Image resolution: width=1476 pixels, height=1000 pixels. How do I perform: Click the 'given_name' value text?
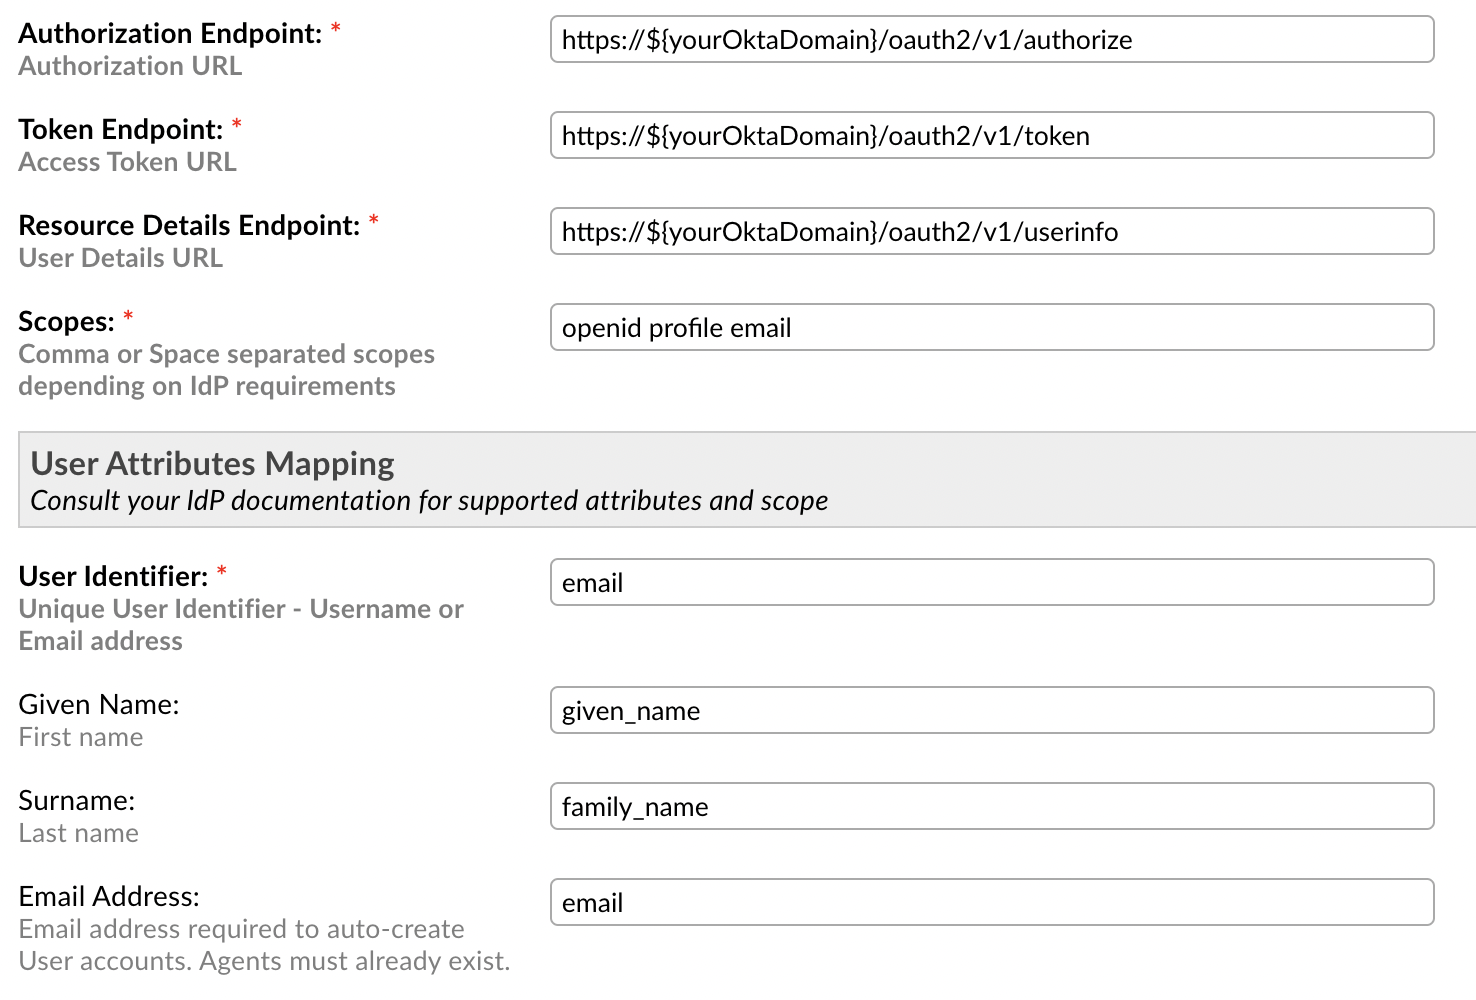point(630,711)
